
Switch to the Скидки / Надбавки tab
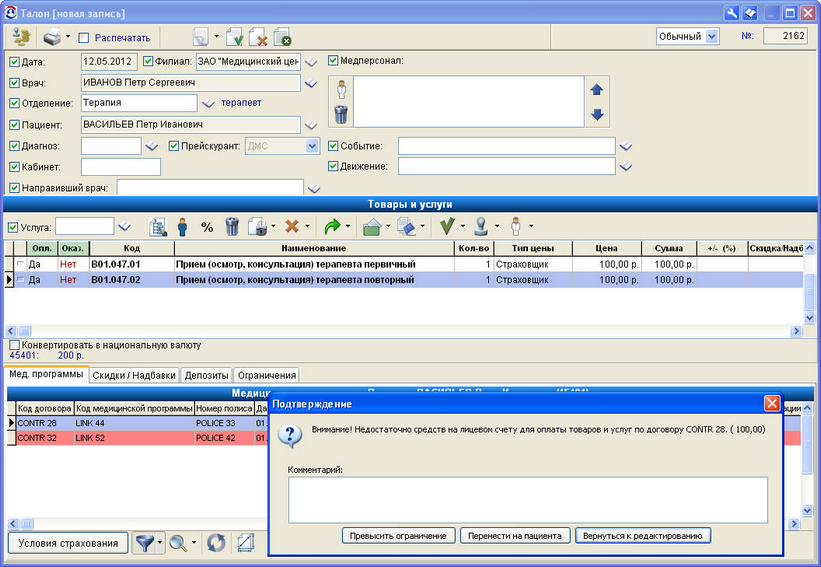coord(134,375)
